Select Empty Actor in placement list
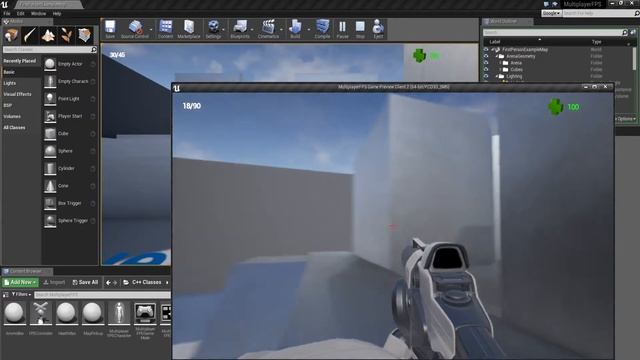Viewport: 640px width, 360px height. point(70,64)
